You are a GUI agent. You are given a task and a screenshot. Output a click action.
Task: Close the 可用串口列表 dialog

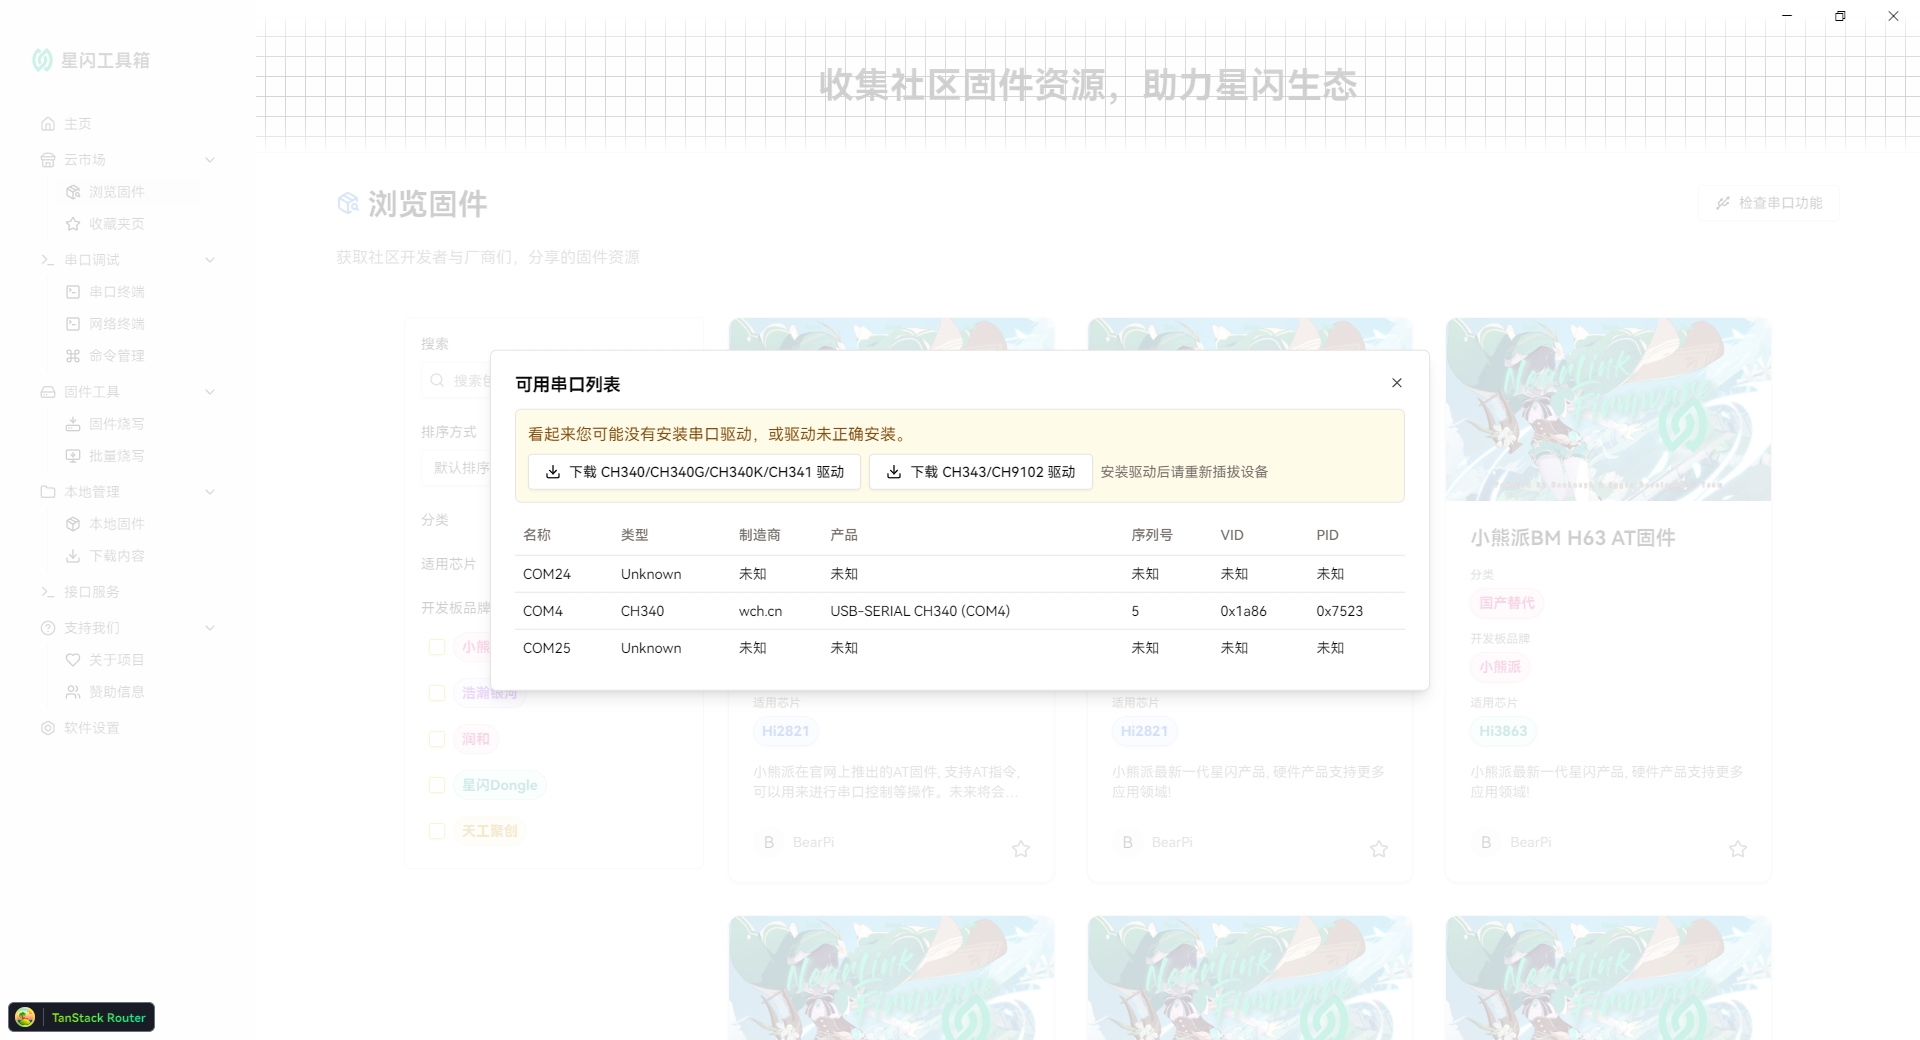pyautogui.click(x=1397, y=383)
